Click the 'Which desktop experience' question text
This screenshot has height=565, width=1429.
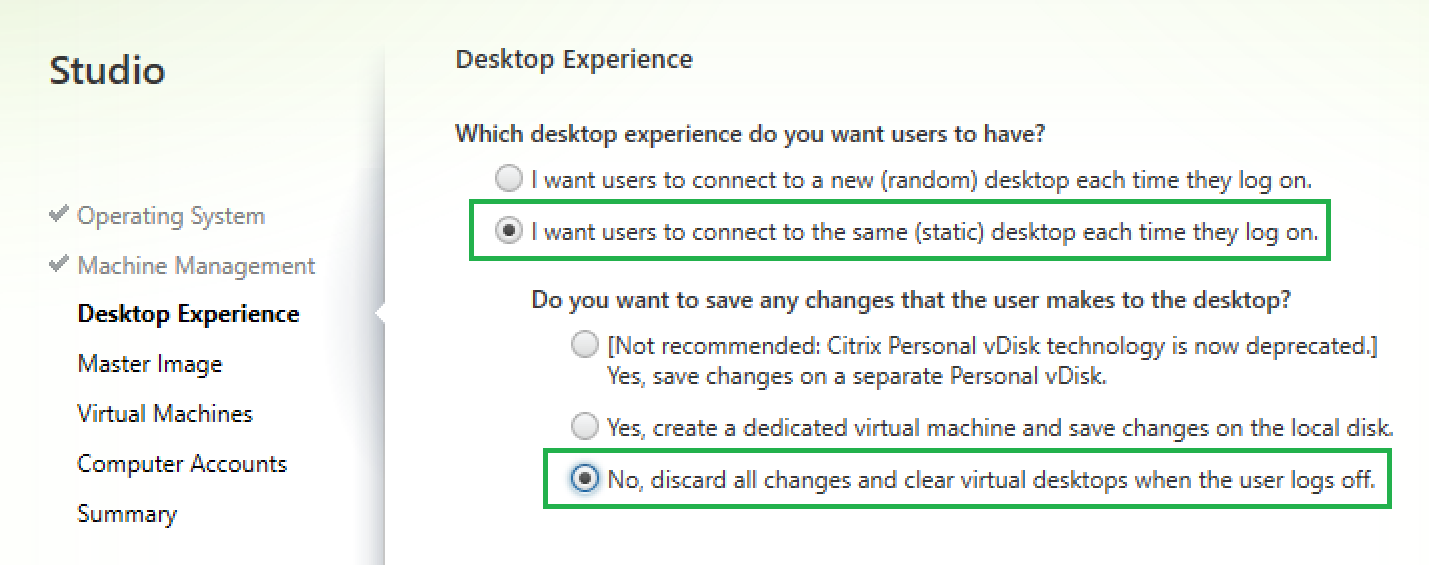757,133
